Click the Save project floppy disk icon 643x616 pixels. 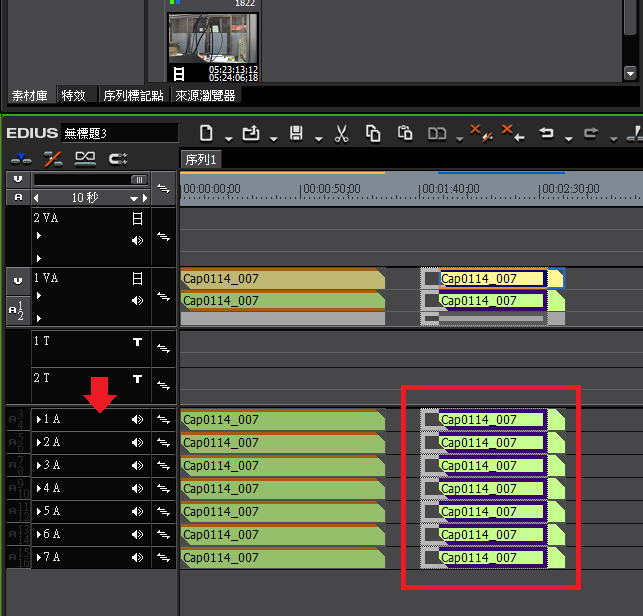295,133
